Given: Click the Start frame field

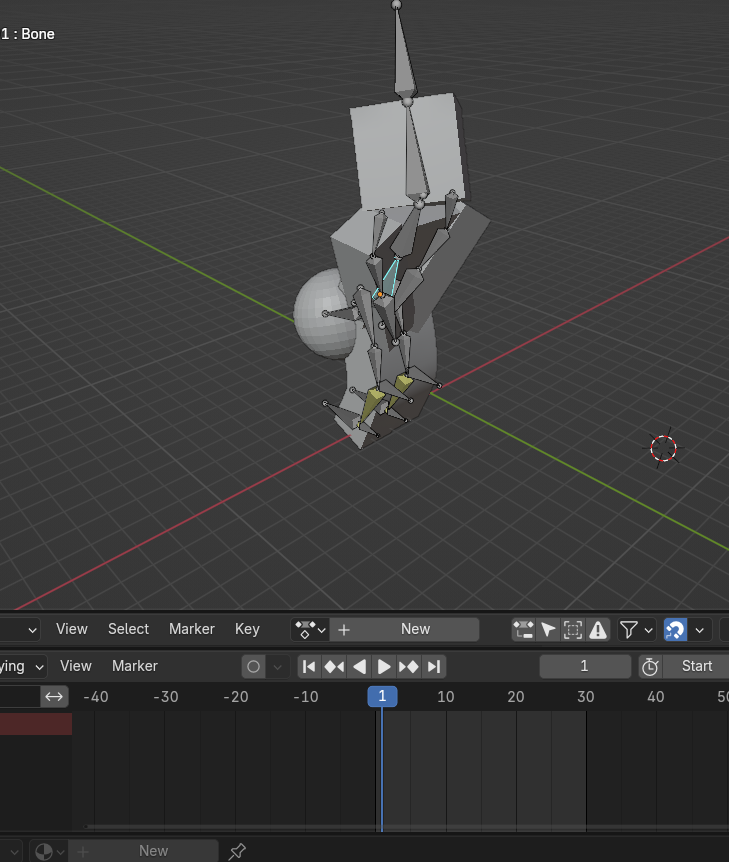Looking at the screenshot, I should coord(696,667).
